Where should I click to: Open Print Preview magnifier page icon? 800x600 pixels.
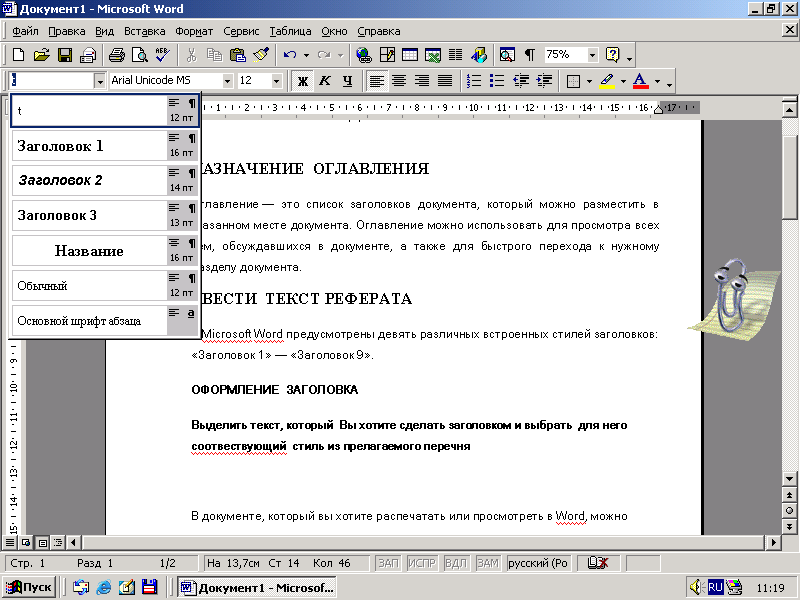coord(140,55)
